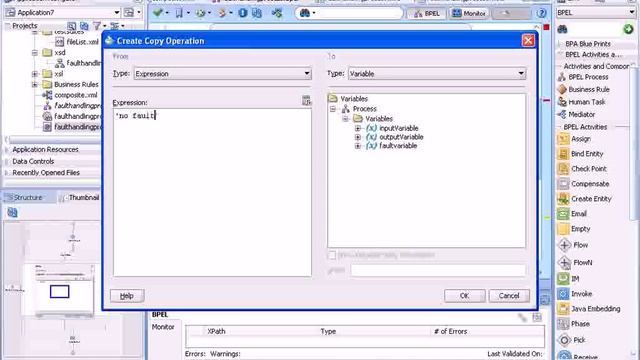The width and height of the screenshot is (640, 360).
Task: Click the refresh icon in Projects toolbar
Action: pos(84,26)
